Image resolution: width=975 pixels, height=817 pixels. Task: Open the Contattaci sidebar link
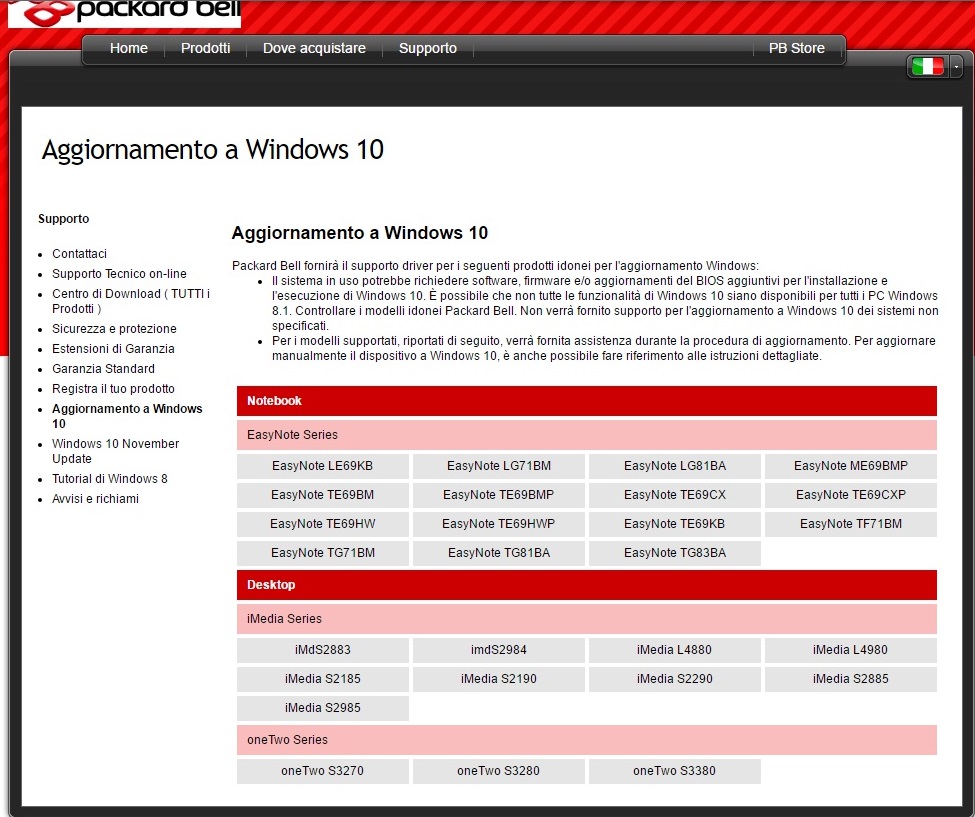click(79, 254)
